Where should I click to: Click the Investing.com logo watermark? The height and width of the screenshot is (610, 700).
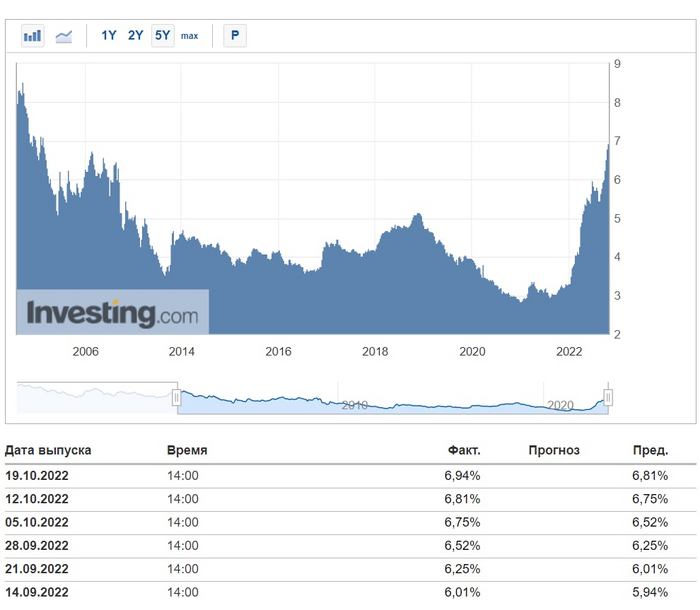tap(112, 312)
